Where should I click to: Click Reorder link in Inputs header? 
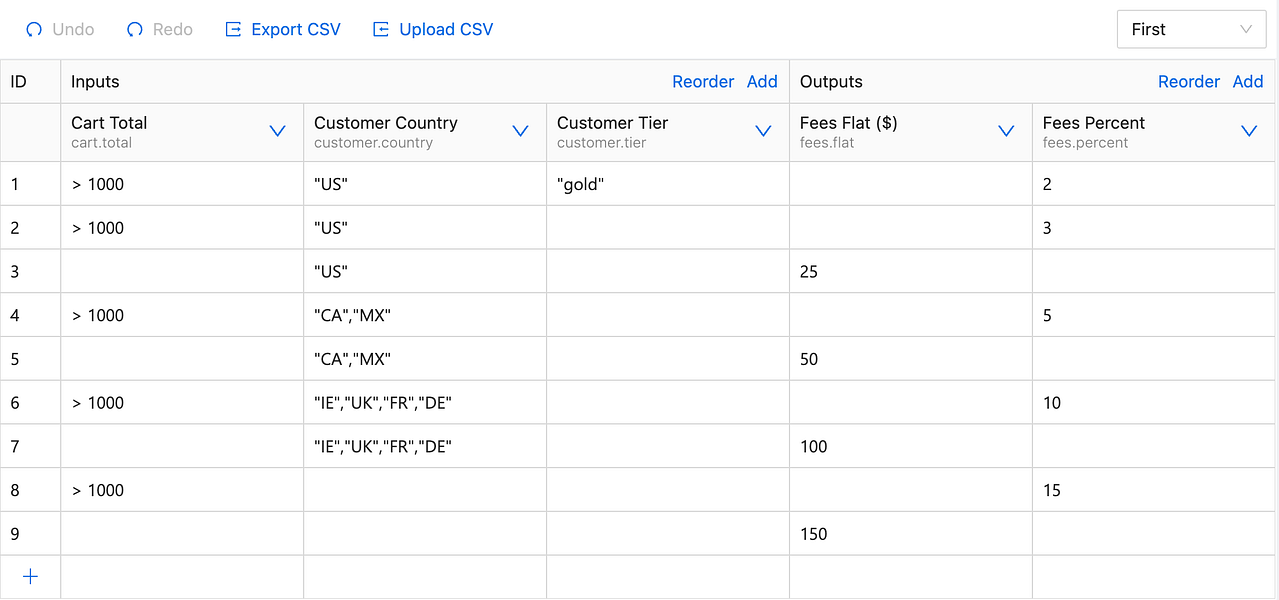[x=703, y=82]
